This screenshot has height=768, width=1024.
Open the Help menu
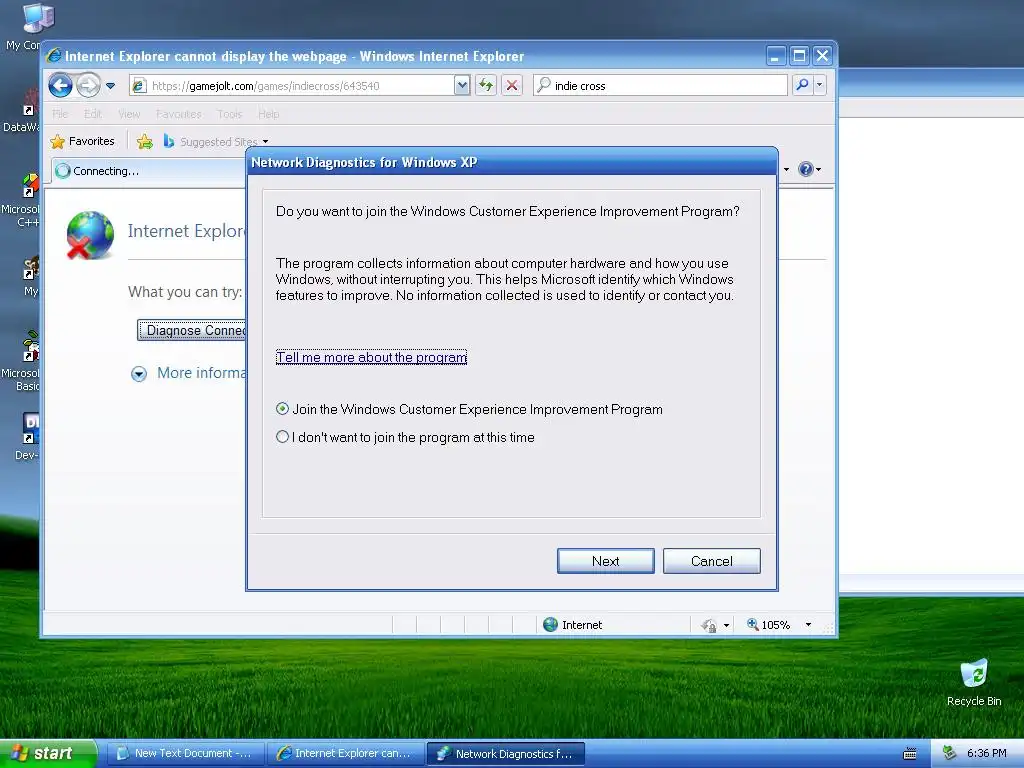click(x=268, y=114)
